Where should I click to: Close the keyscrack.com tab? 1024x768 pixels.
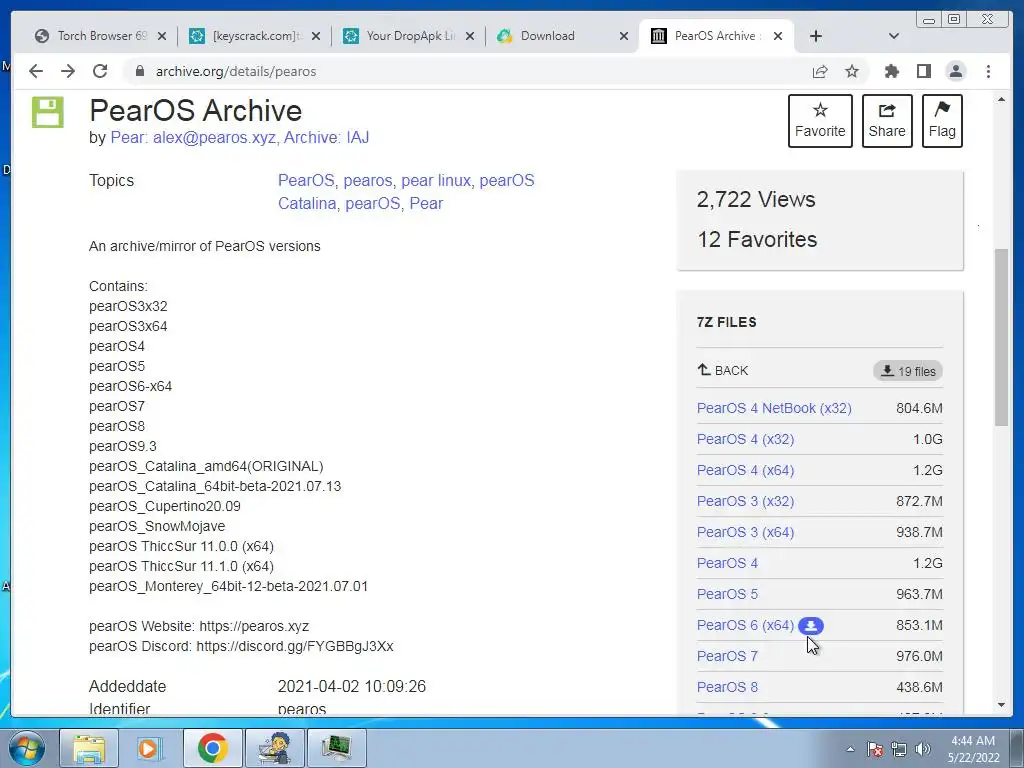(x=316, y=36)
